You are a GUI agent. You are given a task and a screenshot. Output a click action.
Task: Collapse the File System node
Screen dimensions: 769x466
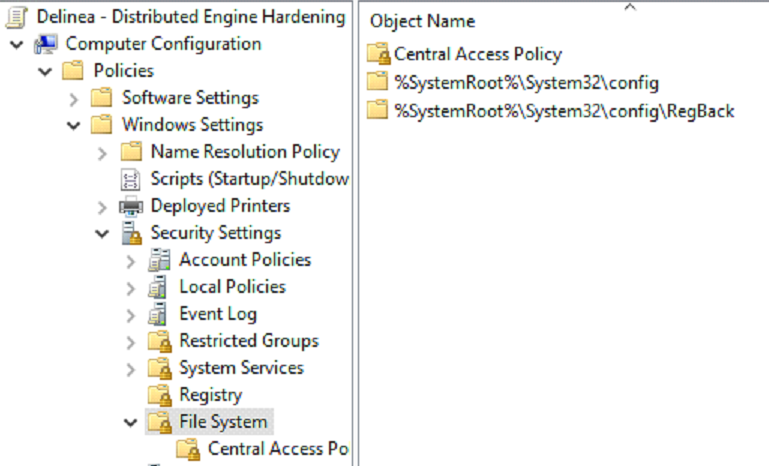click(x=130, y=422)
